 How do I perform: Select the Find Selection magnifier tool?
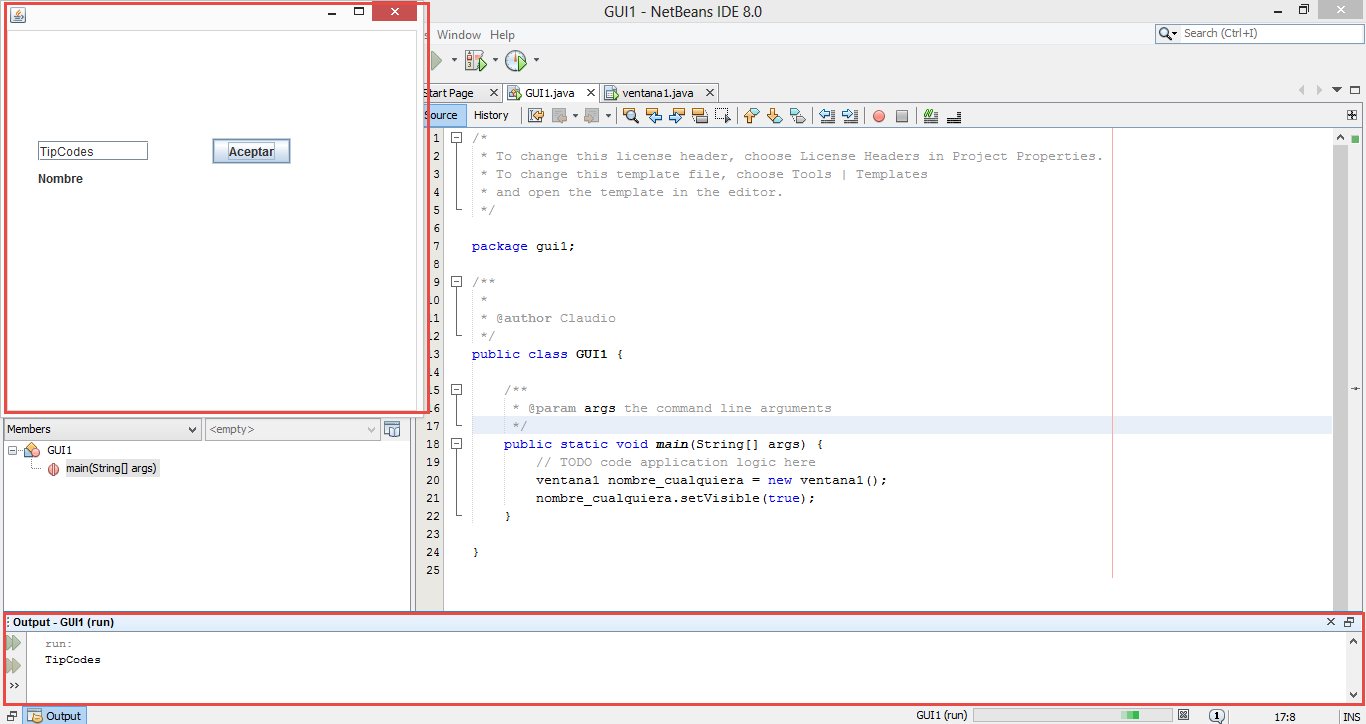point(631,115)
